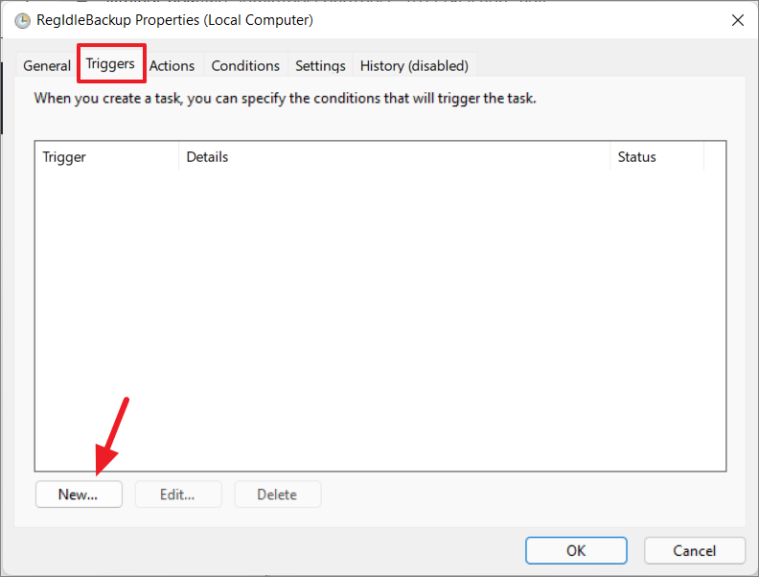This screenshot has width=759, height=577.
Task: Sort by the Trigger column header
Action: click(x=107, y=157)
